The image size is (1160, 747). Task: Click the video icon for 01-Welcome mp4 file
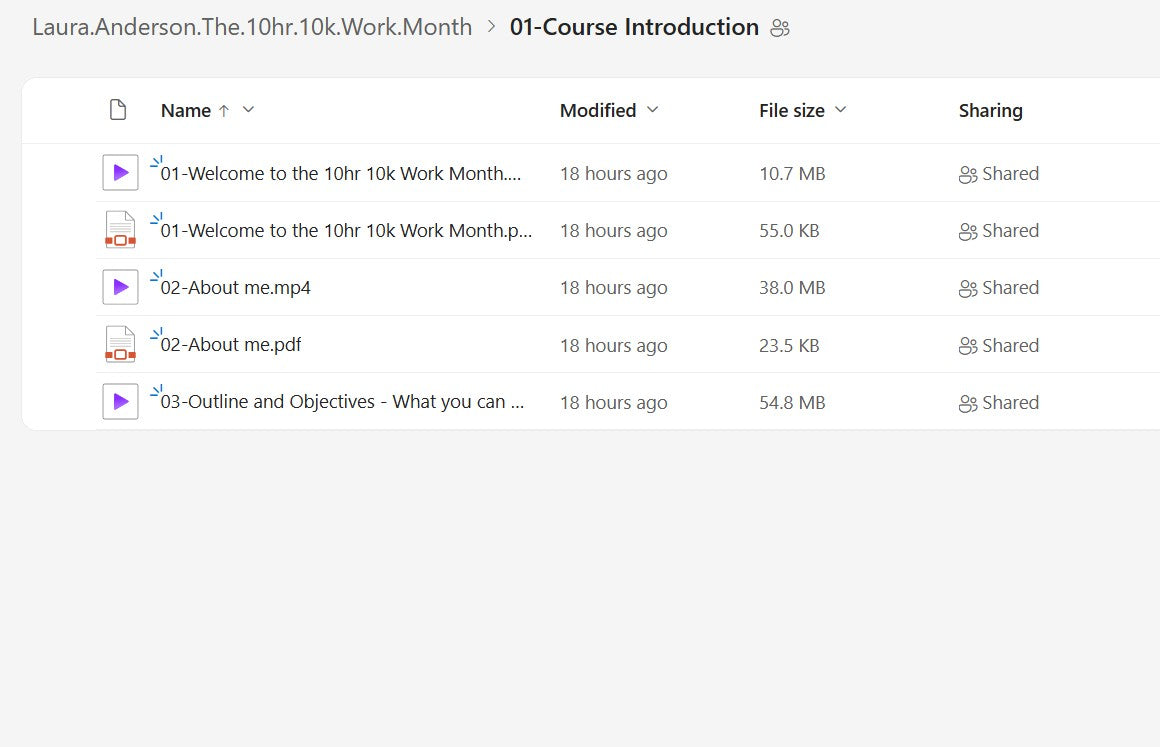tap(120, 173)
